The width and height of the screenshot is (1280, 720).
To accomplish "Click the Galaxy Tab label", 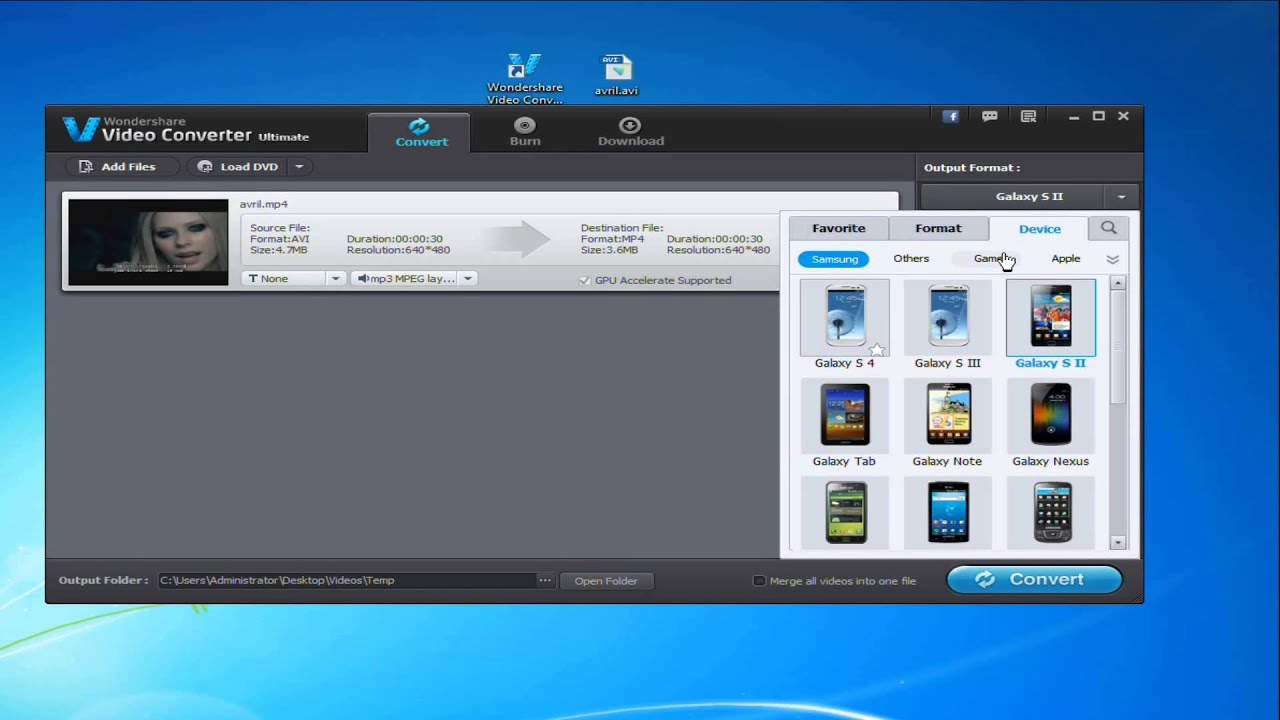I will pos(844,462).
